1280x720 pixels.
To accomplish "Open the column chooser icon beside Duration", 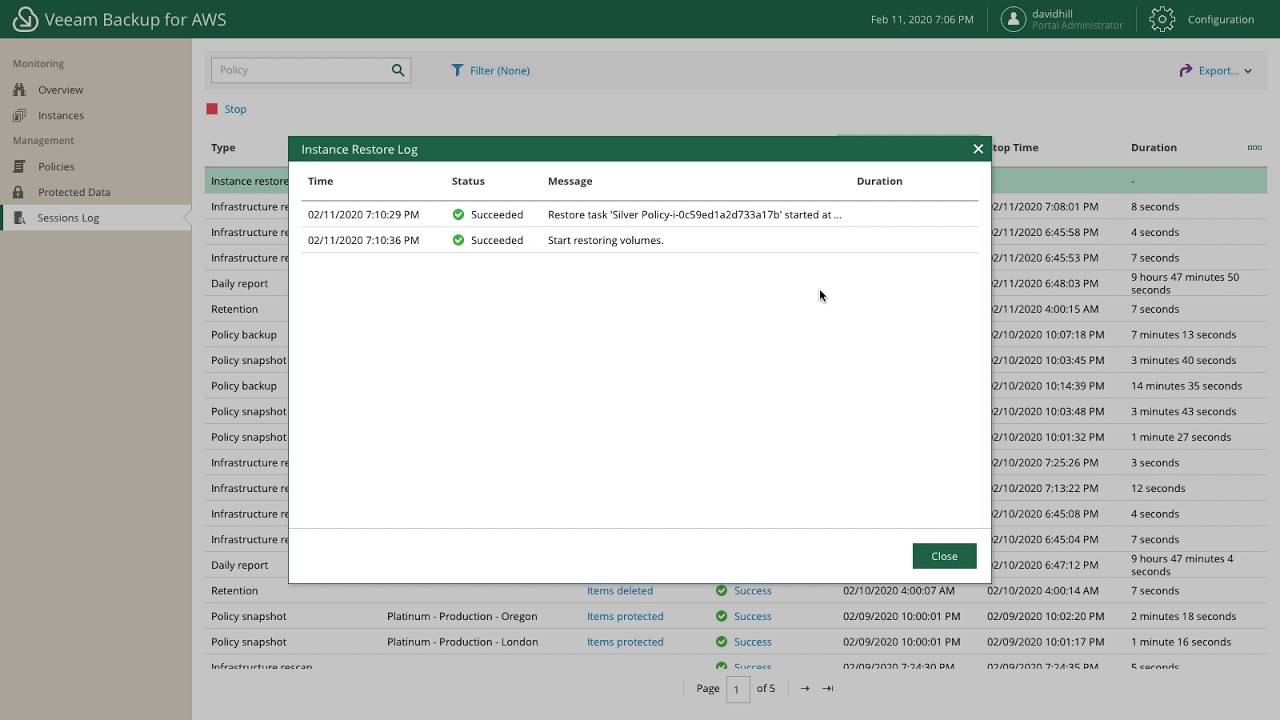I will tap(1254, 148).
